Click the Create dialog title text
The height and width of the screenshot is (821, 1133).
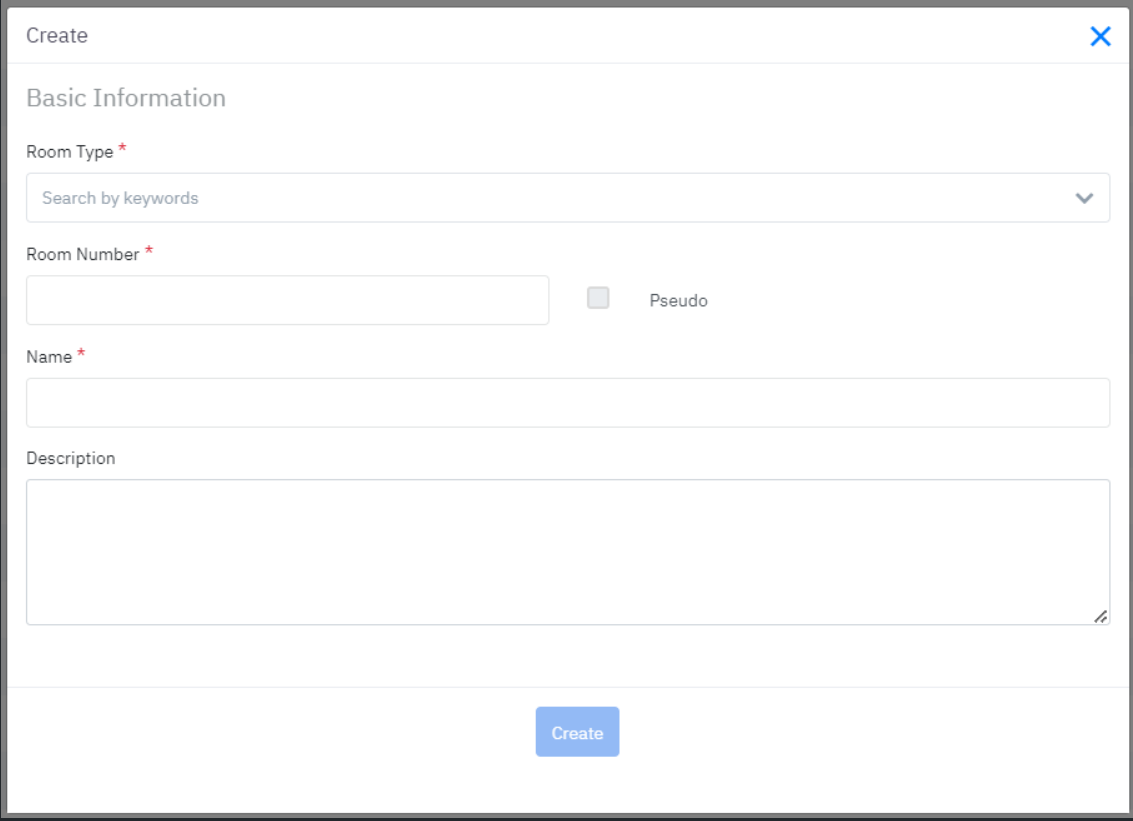click(x=57, y=36)
